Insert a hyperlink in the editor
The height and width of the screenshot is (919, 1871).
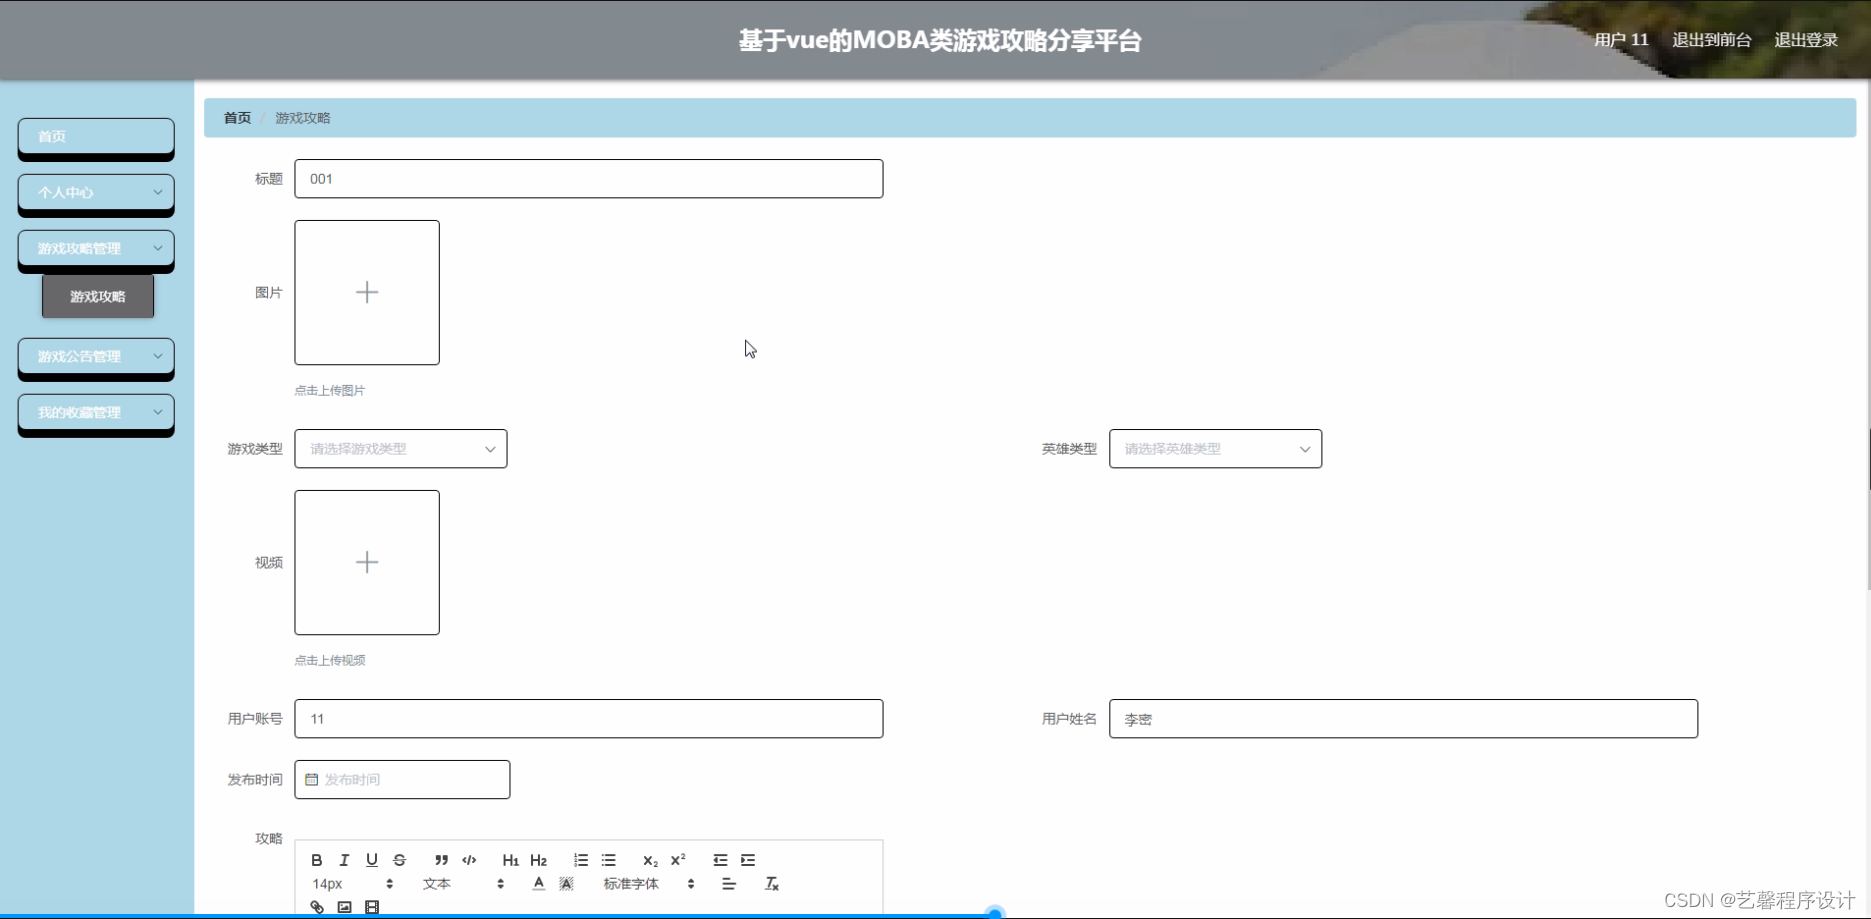317,907
